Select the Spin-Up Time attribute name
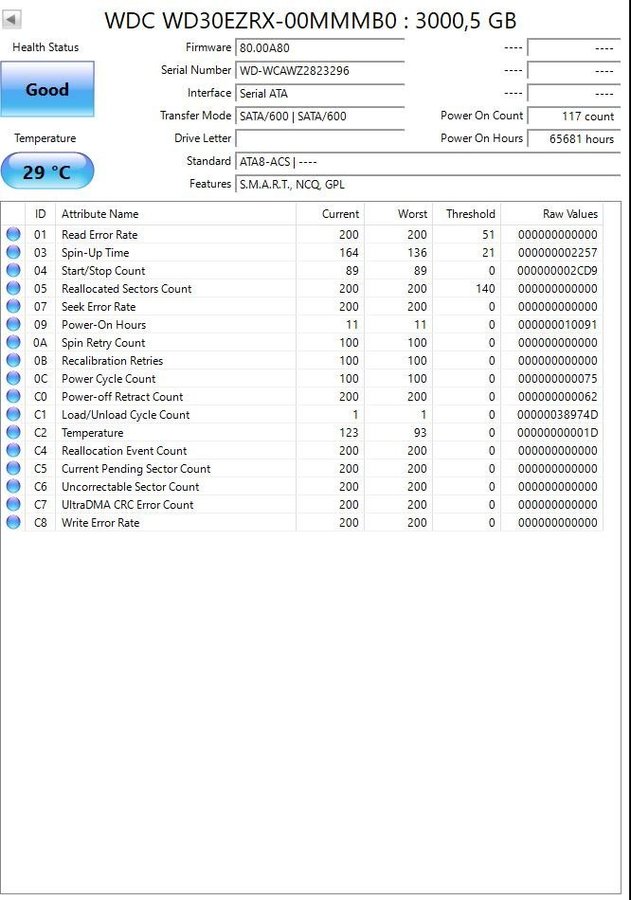Image resolution: width=631 pixels, height=900 pixels. click(95, 253)
